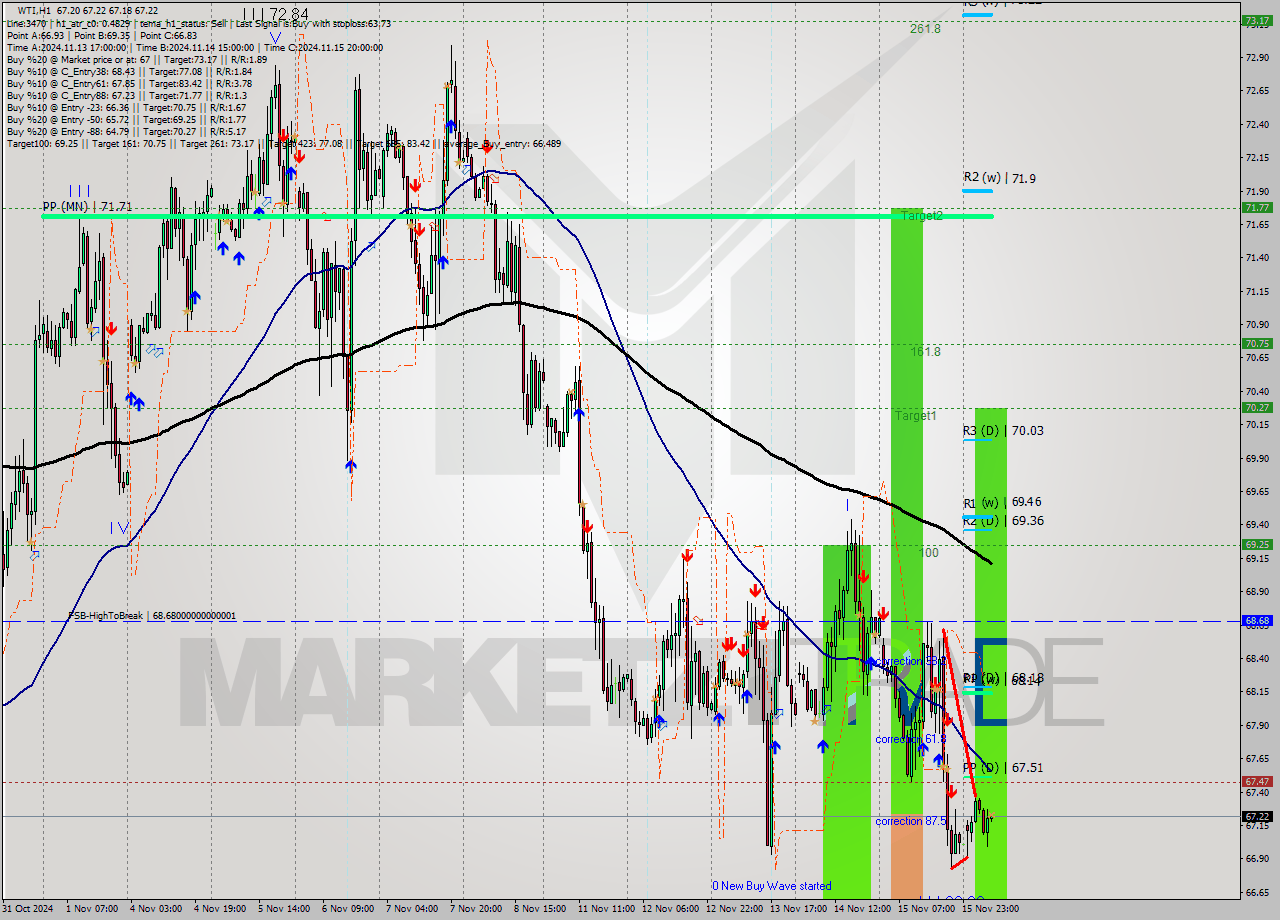This screenshot has height=920, width=1280.
Task: Click the blue 68.68 price tag
Action: 1256,620
